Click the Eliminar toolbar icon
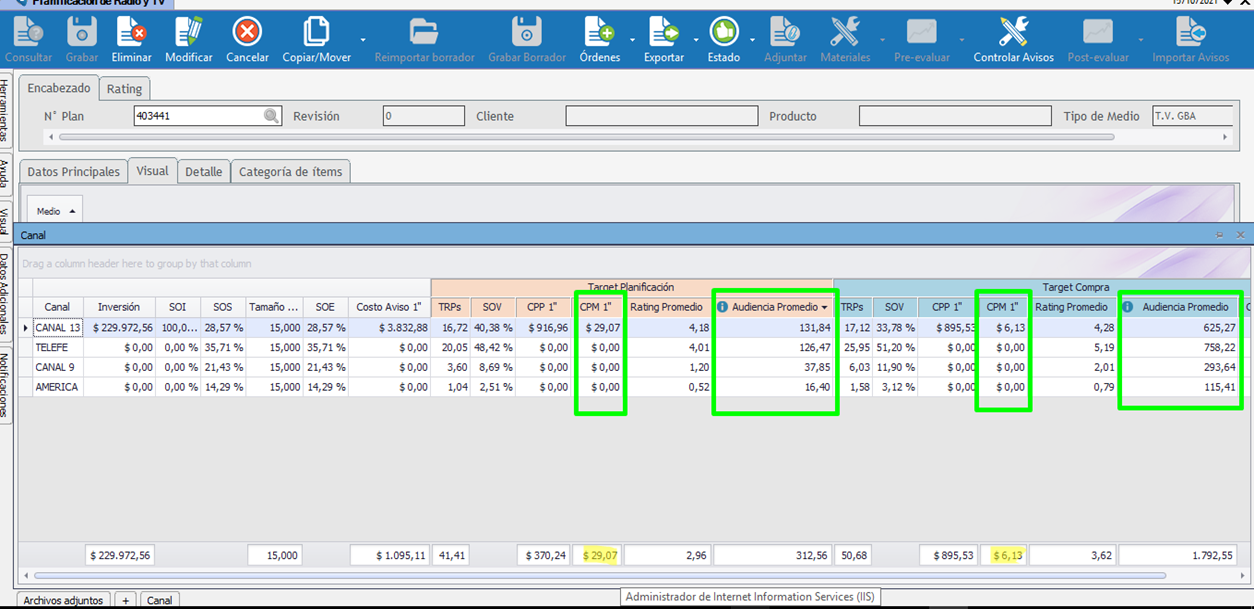This screenshot has width=1254, height=609. pos(131,33)
